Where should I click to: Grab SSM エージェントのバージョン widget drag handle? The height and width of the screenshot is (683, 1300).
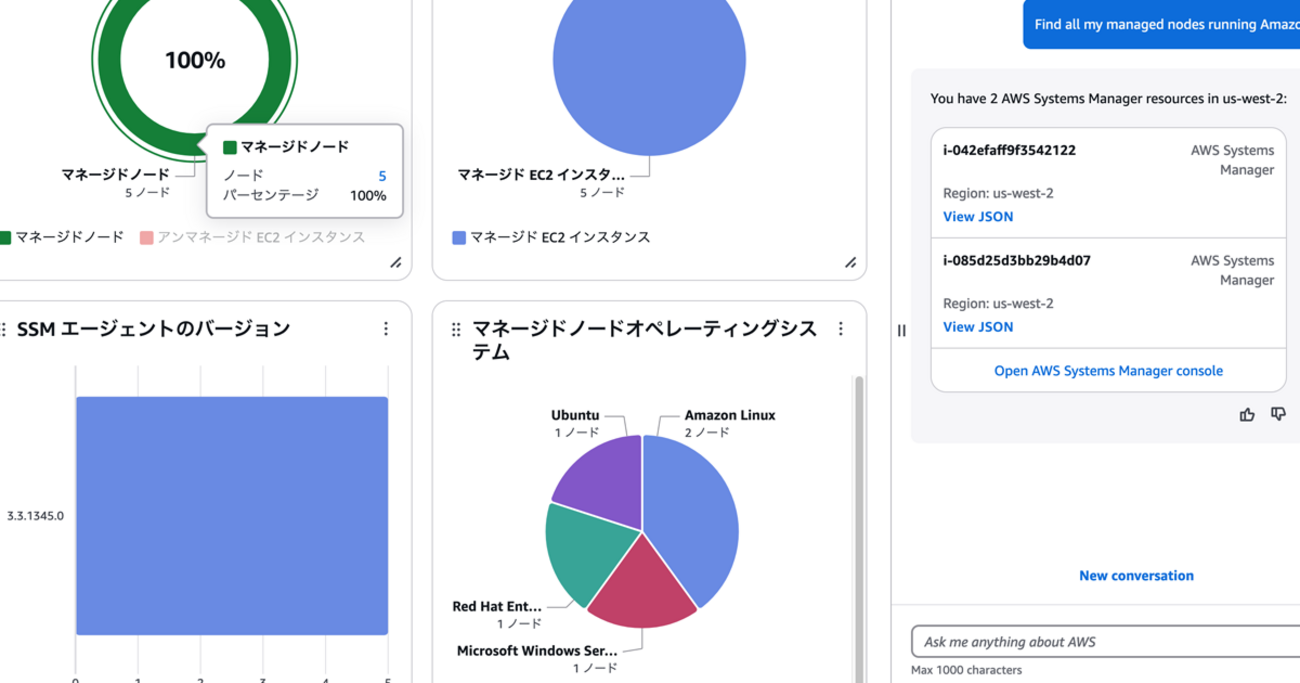(x=4, y=329)
